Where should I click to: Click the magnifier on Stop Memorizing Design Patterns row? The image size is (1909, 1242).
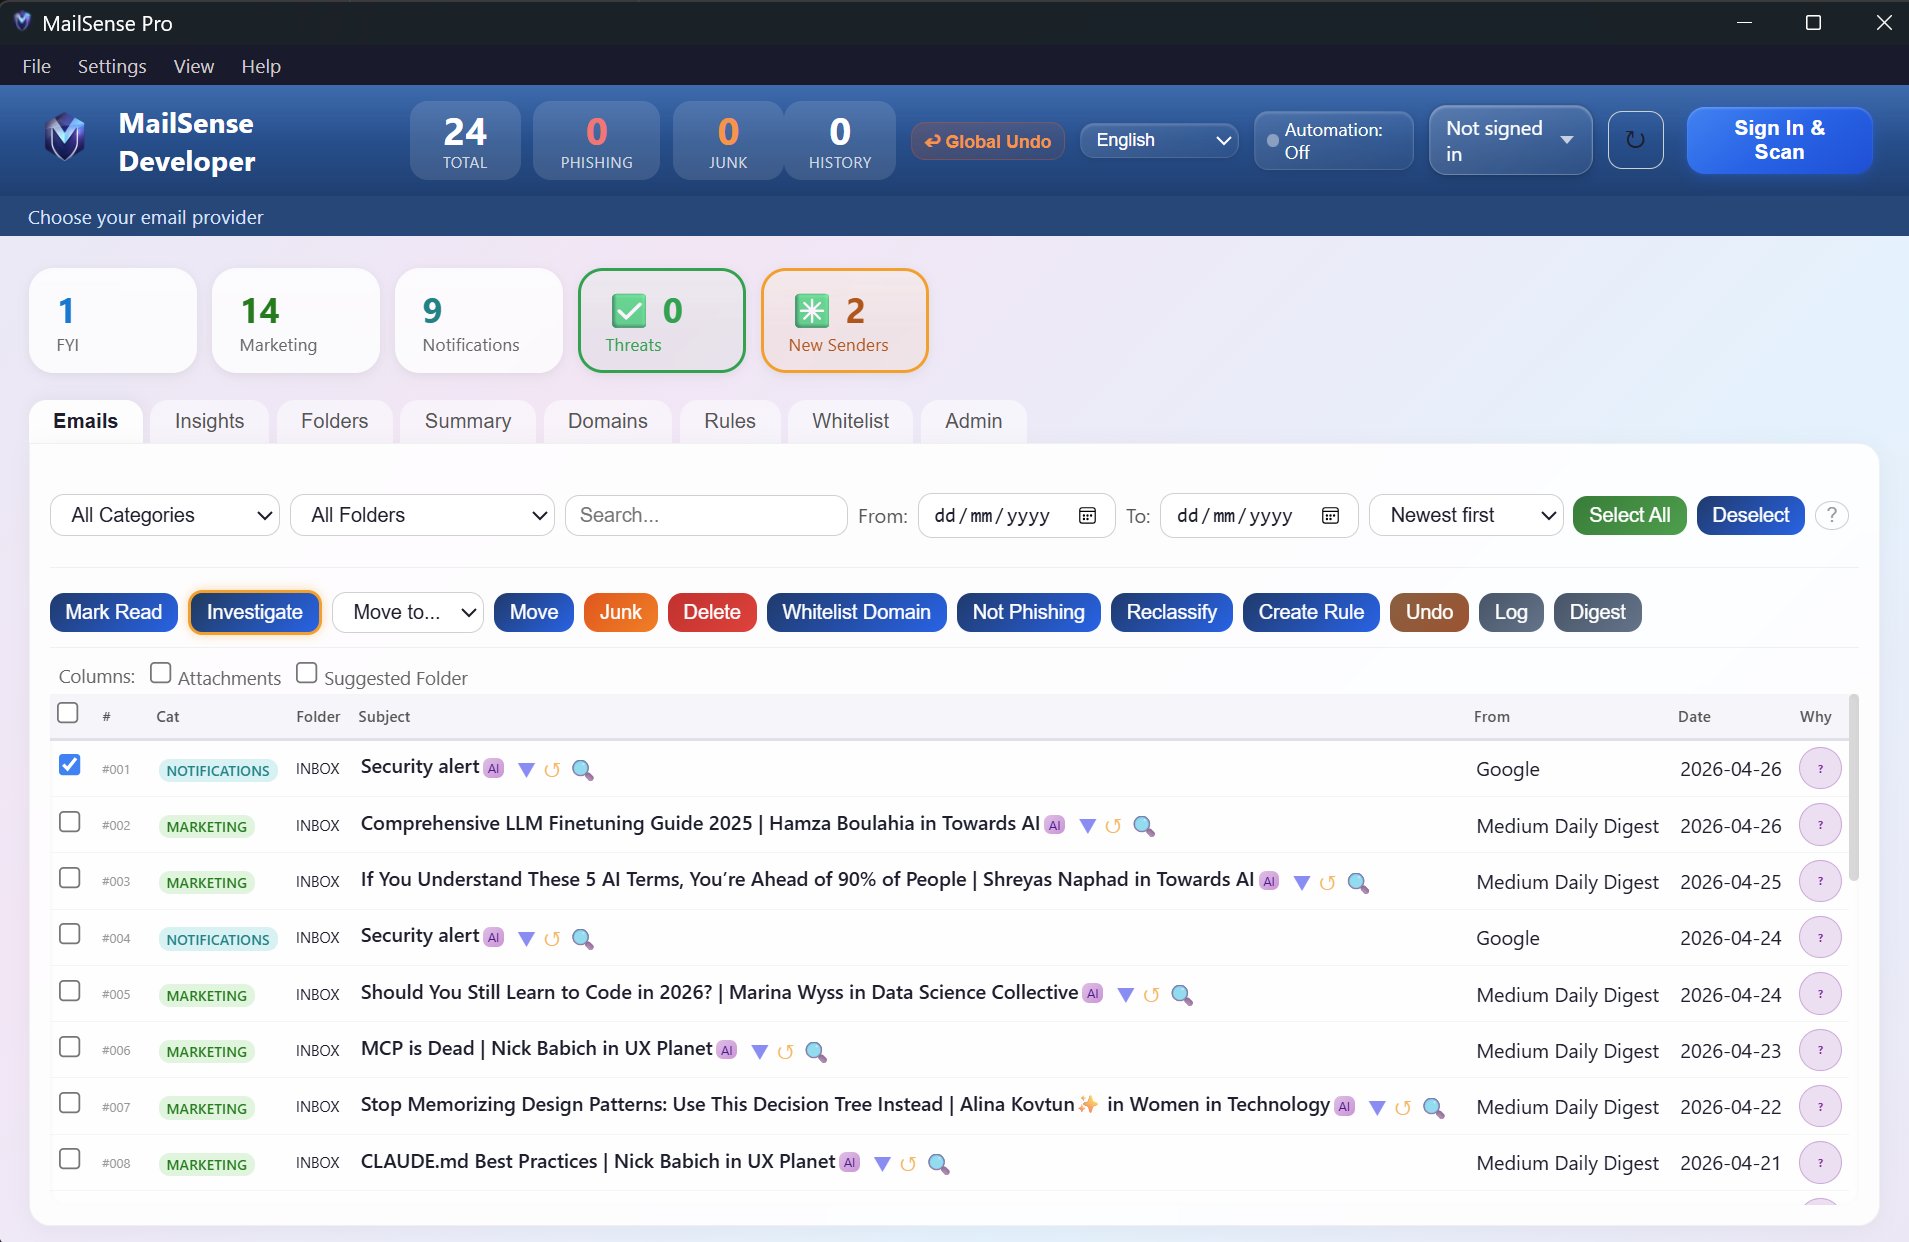[x=1433, y=1108]
